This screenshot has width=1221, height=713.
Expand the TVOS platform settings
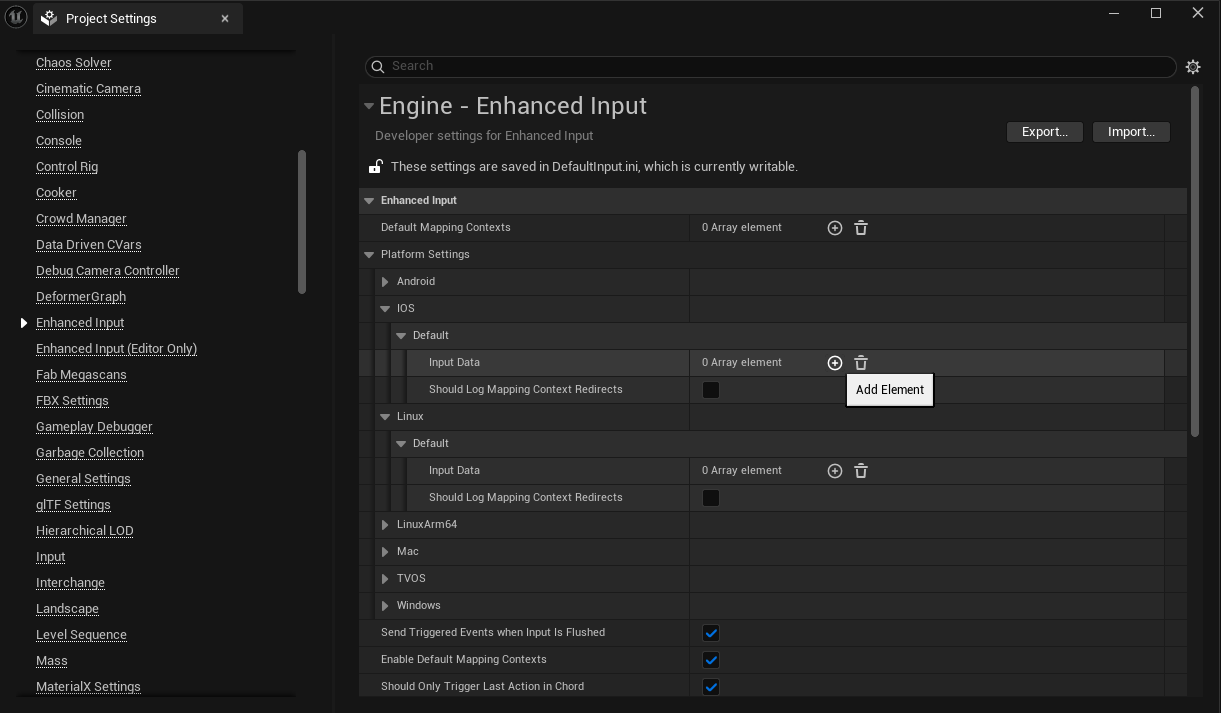coord(385,579)
